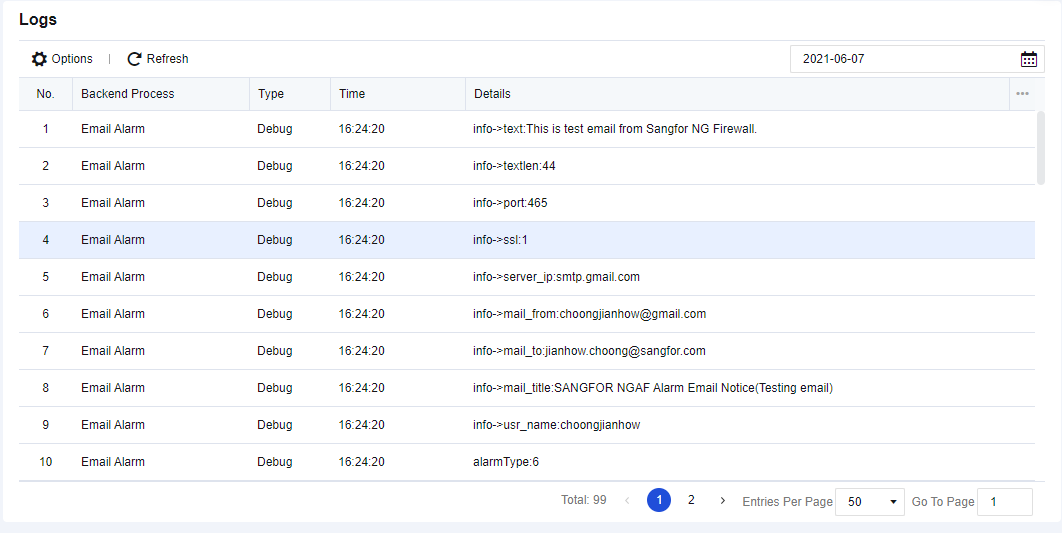Click the previous page arrow
1062x533 pixels.
[x=627, y=501]
